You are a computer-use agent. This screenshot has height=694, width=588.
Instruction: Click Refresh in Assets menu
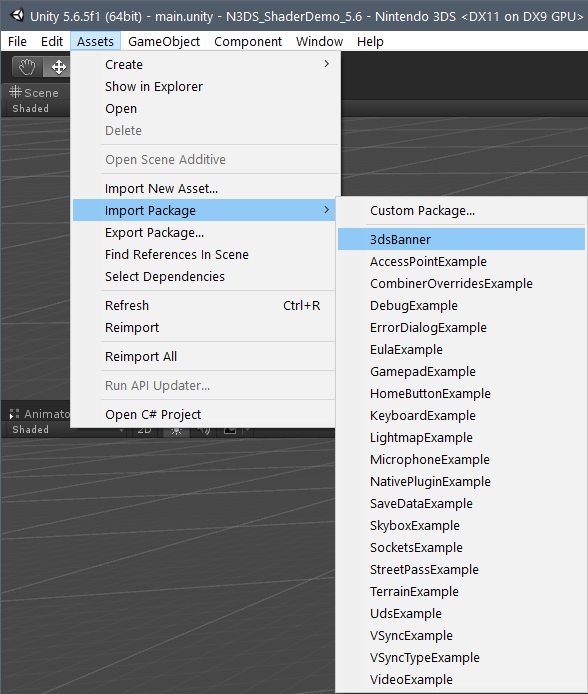click(205, 306)
